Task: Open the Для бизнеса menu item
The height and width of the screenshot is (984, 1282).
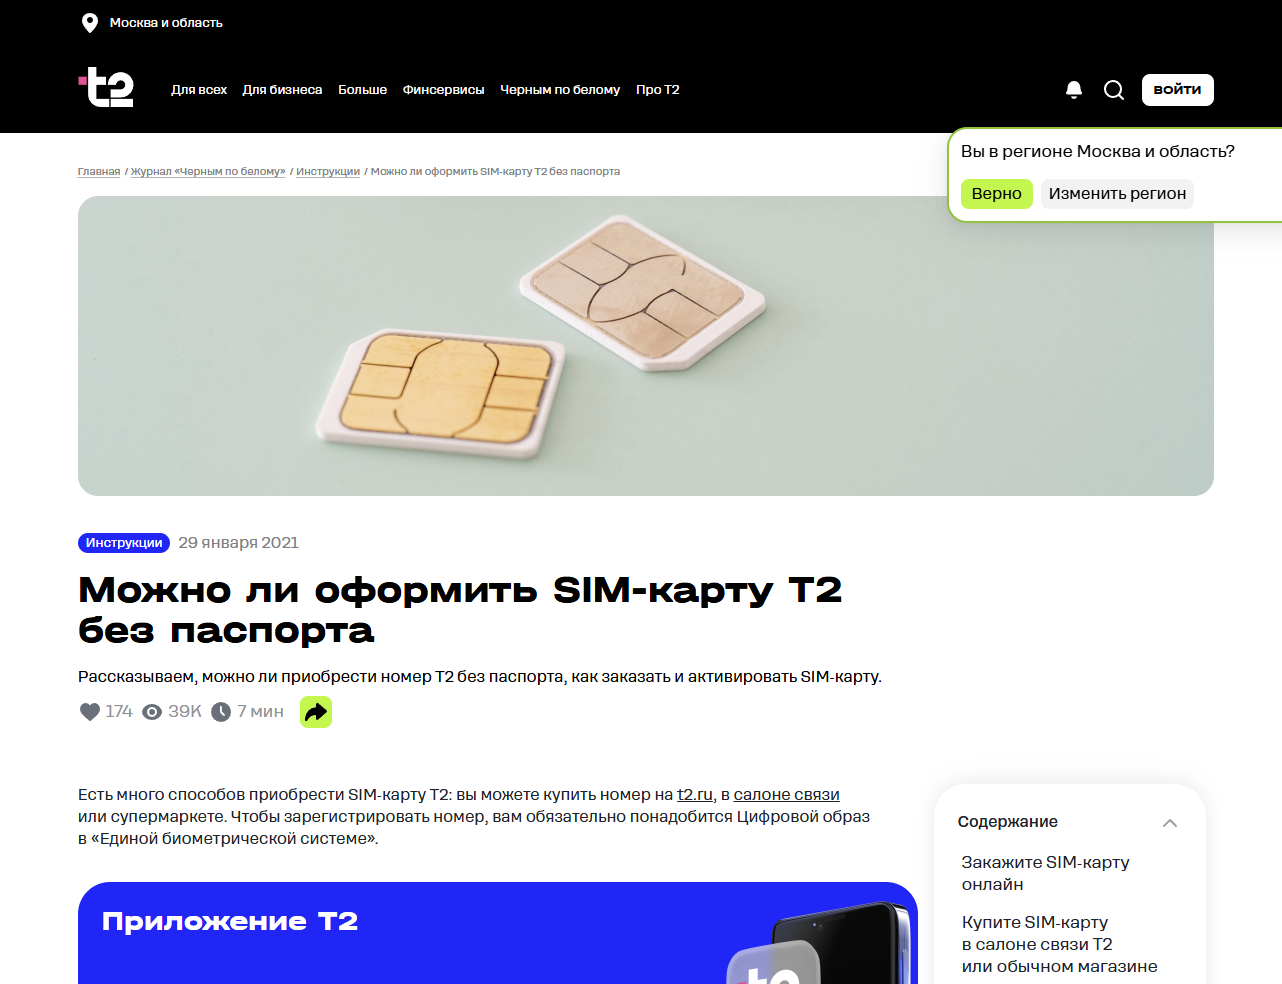Action: (x=282, y=90)
